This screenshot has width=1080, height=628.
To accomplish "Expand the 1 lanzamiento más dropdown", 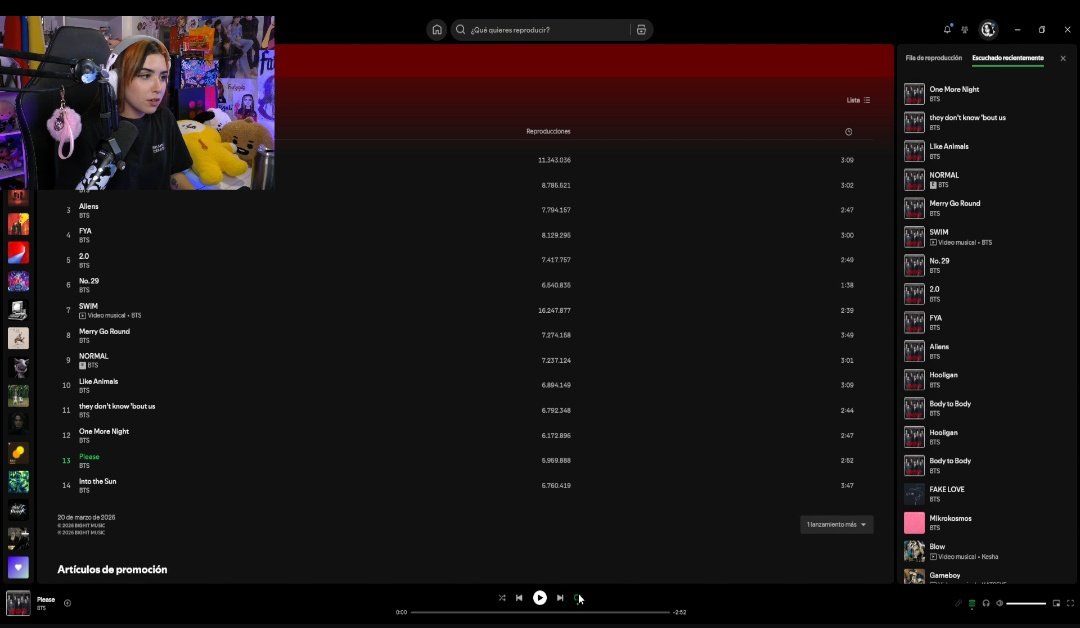I will pos(836,525).
